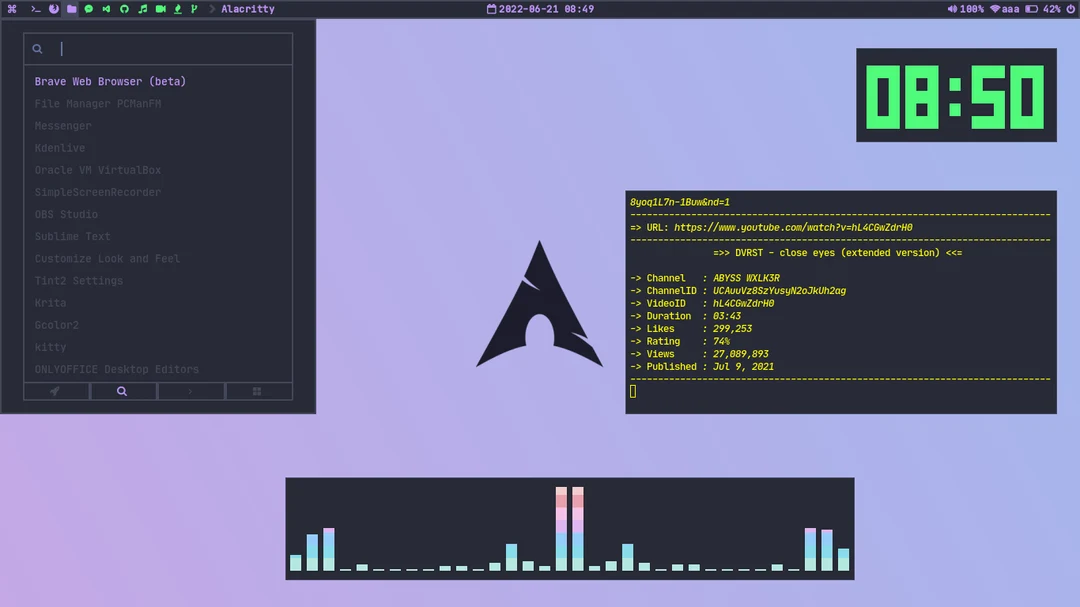The image size is (1080, 607).
Task: Select the search magnifier icon in the launcher footer
Action: (x=122, y=391)
